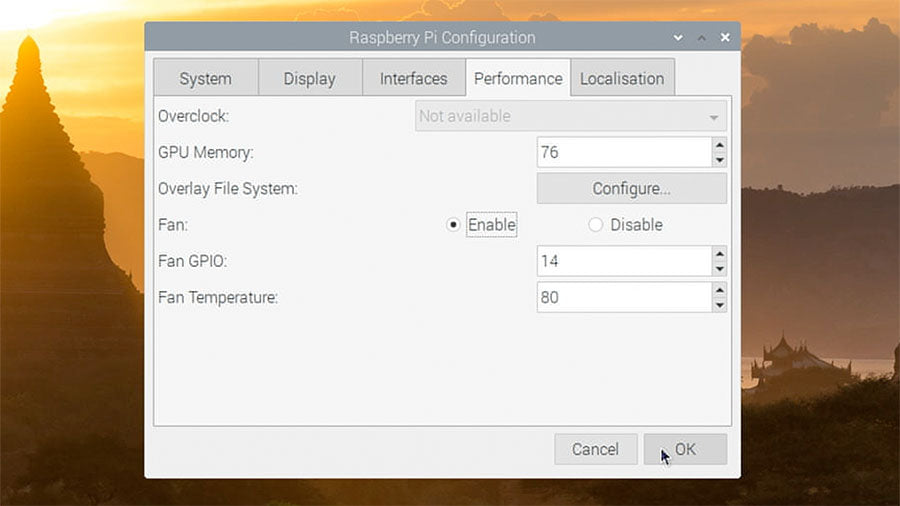The height and width of the screenshot is (506, 900).
Task: Click the Fan Temperature input field
Action: [x=624, y=297]
